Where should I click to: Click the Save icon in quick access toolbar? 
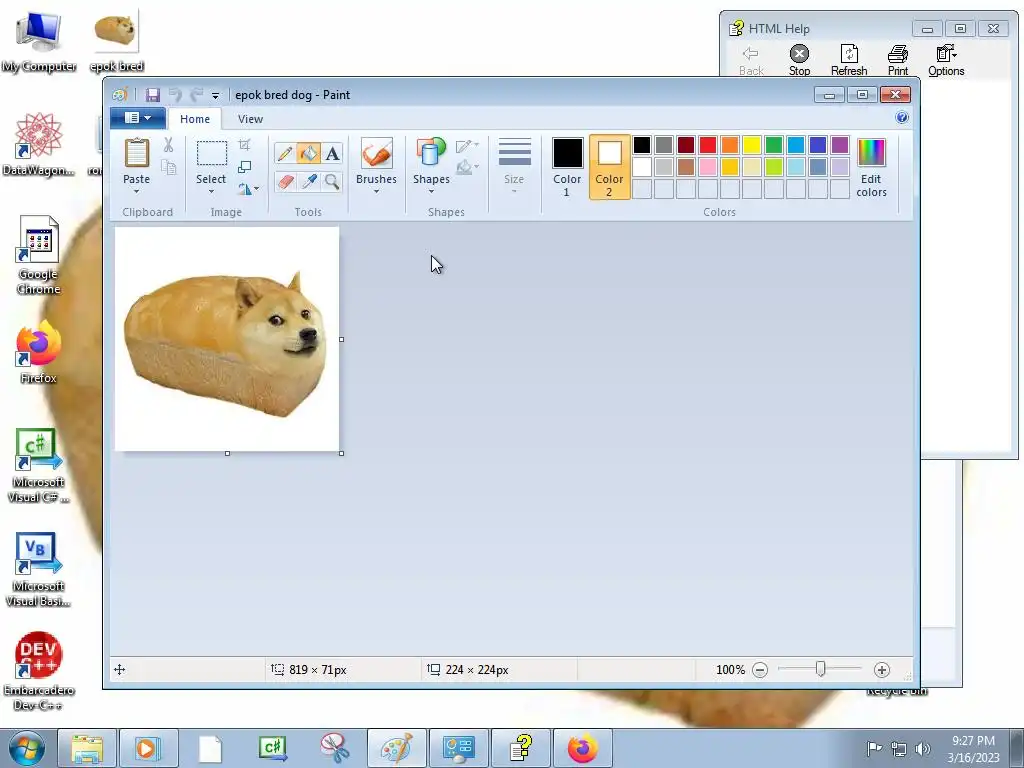(x=152, y=95)
